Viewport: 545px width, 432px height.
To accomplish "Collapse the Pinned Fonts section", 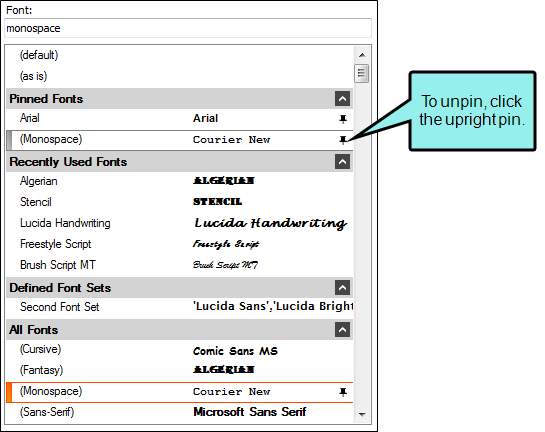I will click(342, 99).
